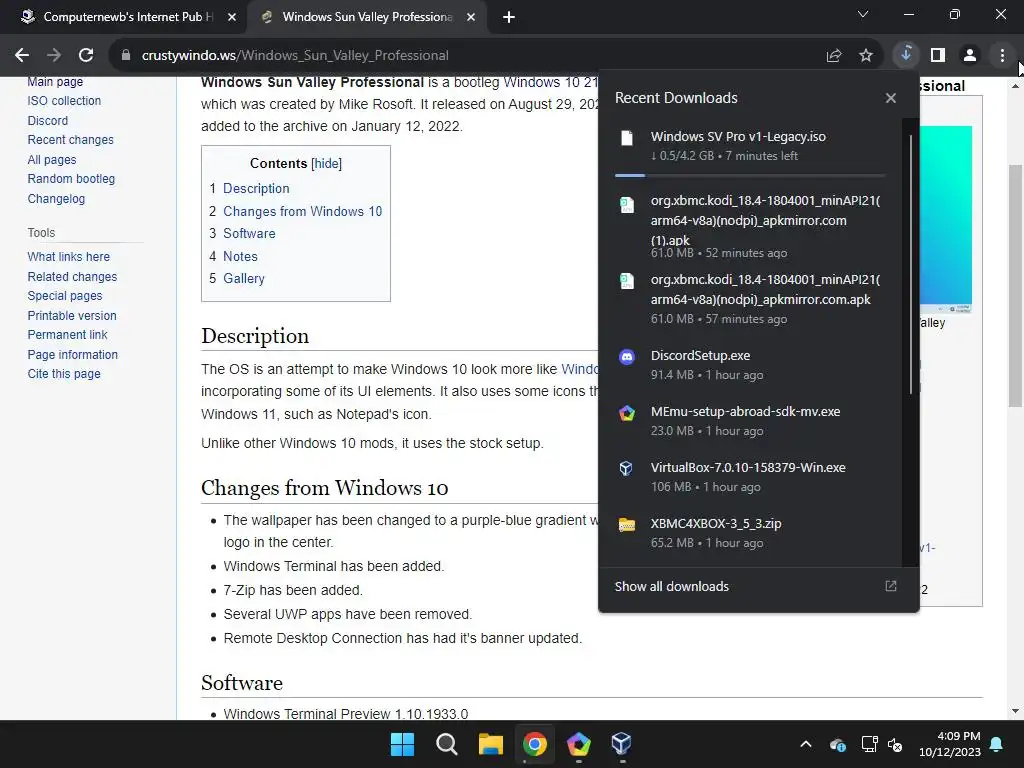Open the Chrome profile icon
This screenshot has height=768, width=1024.
click(x=970, y=56)
